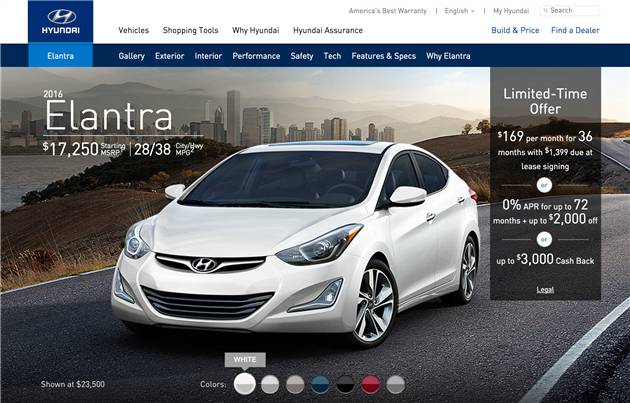This screenshot has height=403, width=630.
Task: Go to the Performance section
Action: (256, 56)
